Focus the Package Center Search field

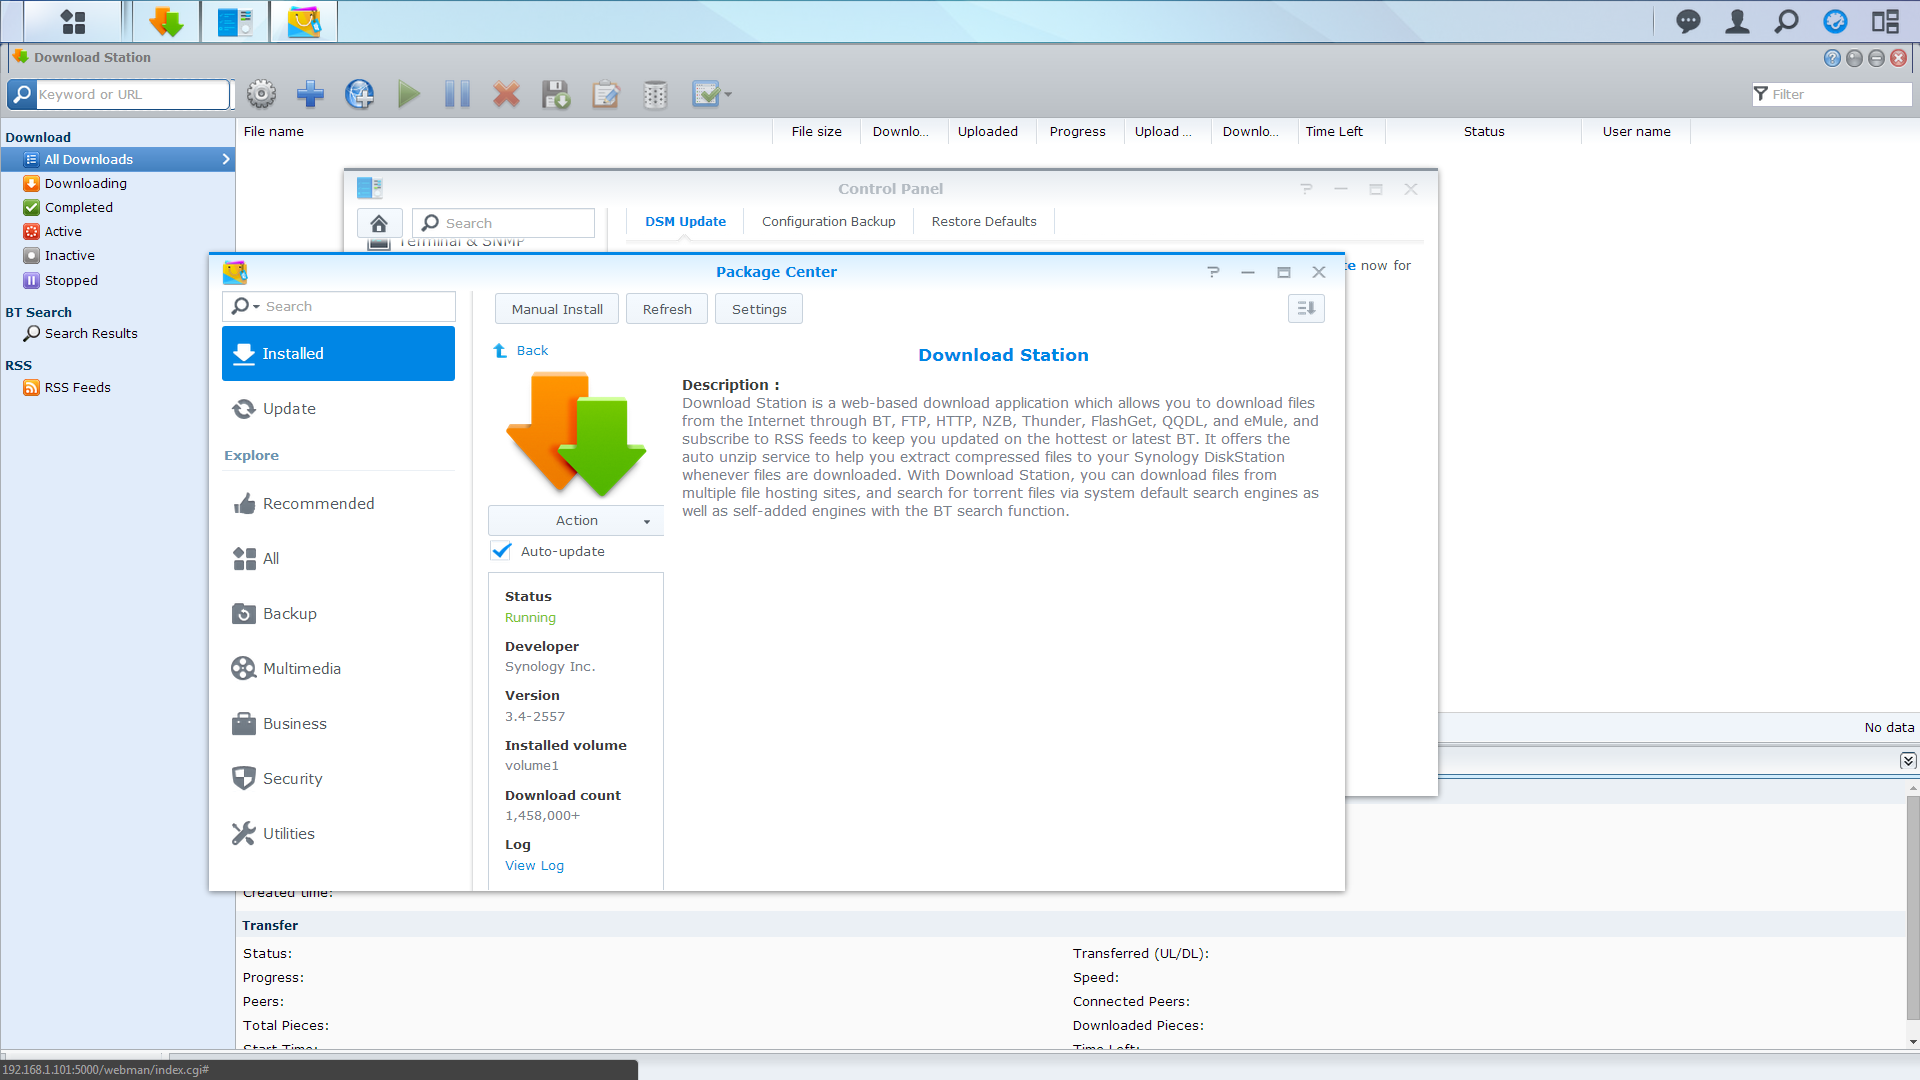coord(338,306)
